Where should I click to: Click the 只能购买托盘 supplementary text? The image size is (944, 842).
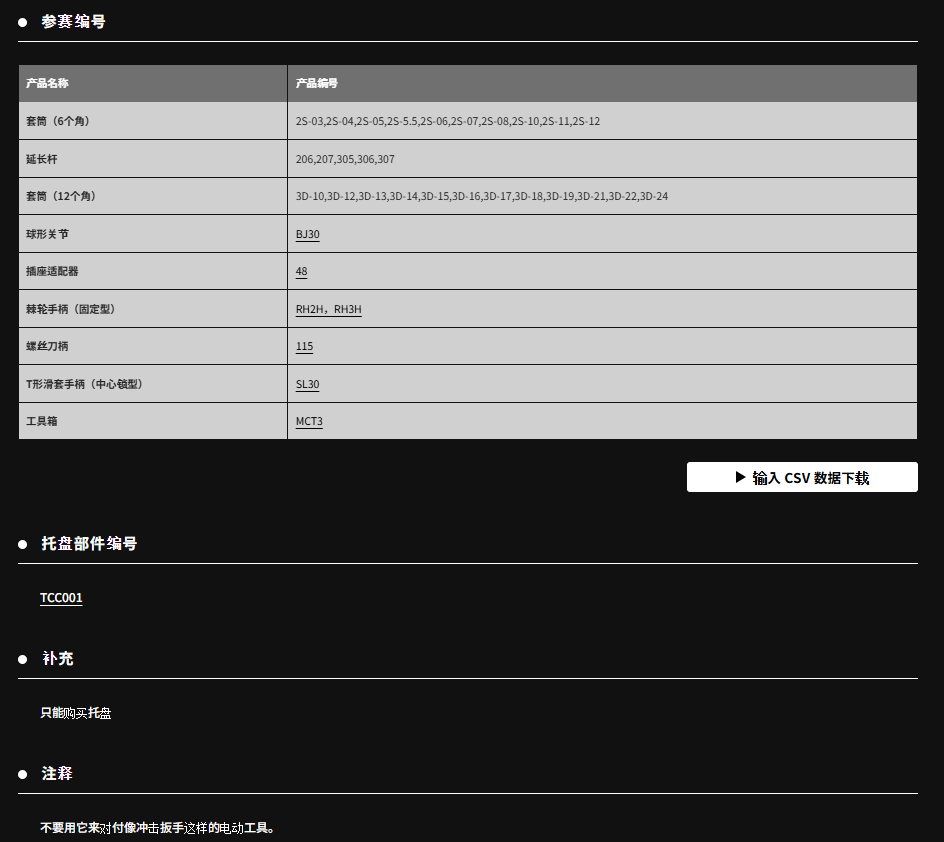point(76,713)
